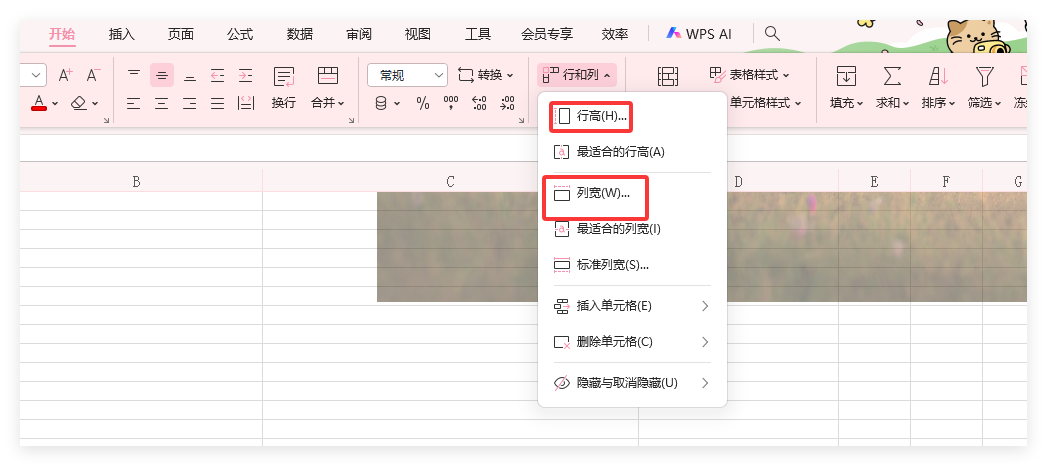Screen dimensions: 1047x466
Task: Select column C header
Action: coord(451,181)
